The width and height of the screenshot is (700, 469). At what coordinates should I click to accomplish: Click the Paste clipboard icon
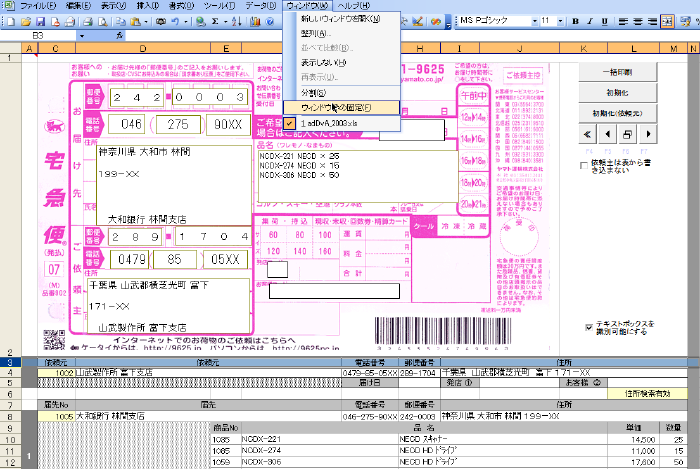pos(136,21)
